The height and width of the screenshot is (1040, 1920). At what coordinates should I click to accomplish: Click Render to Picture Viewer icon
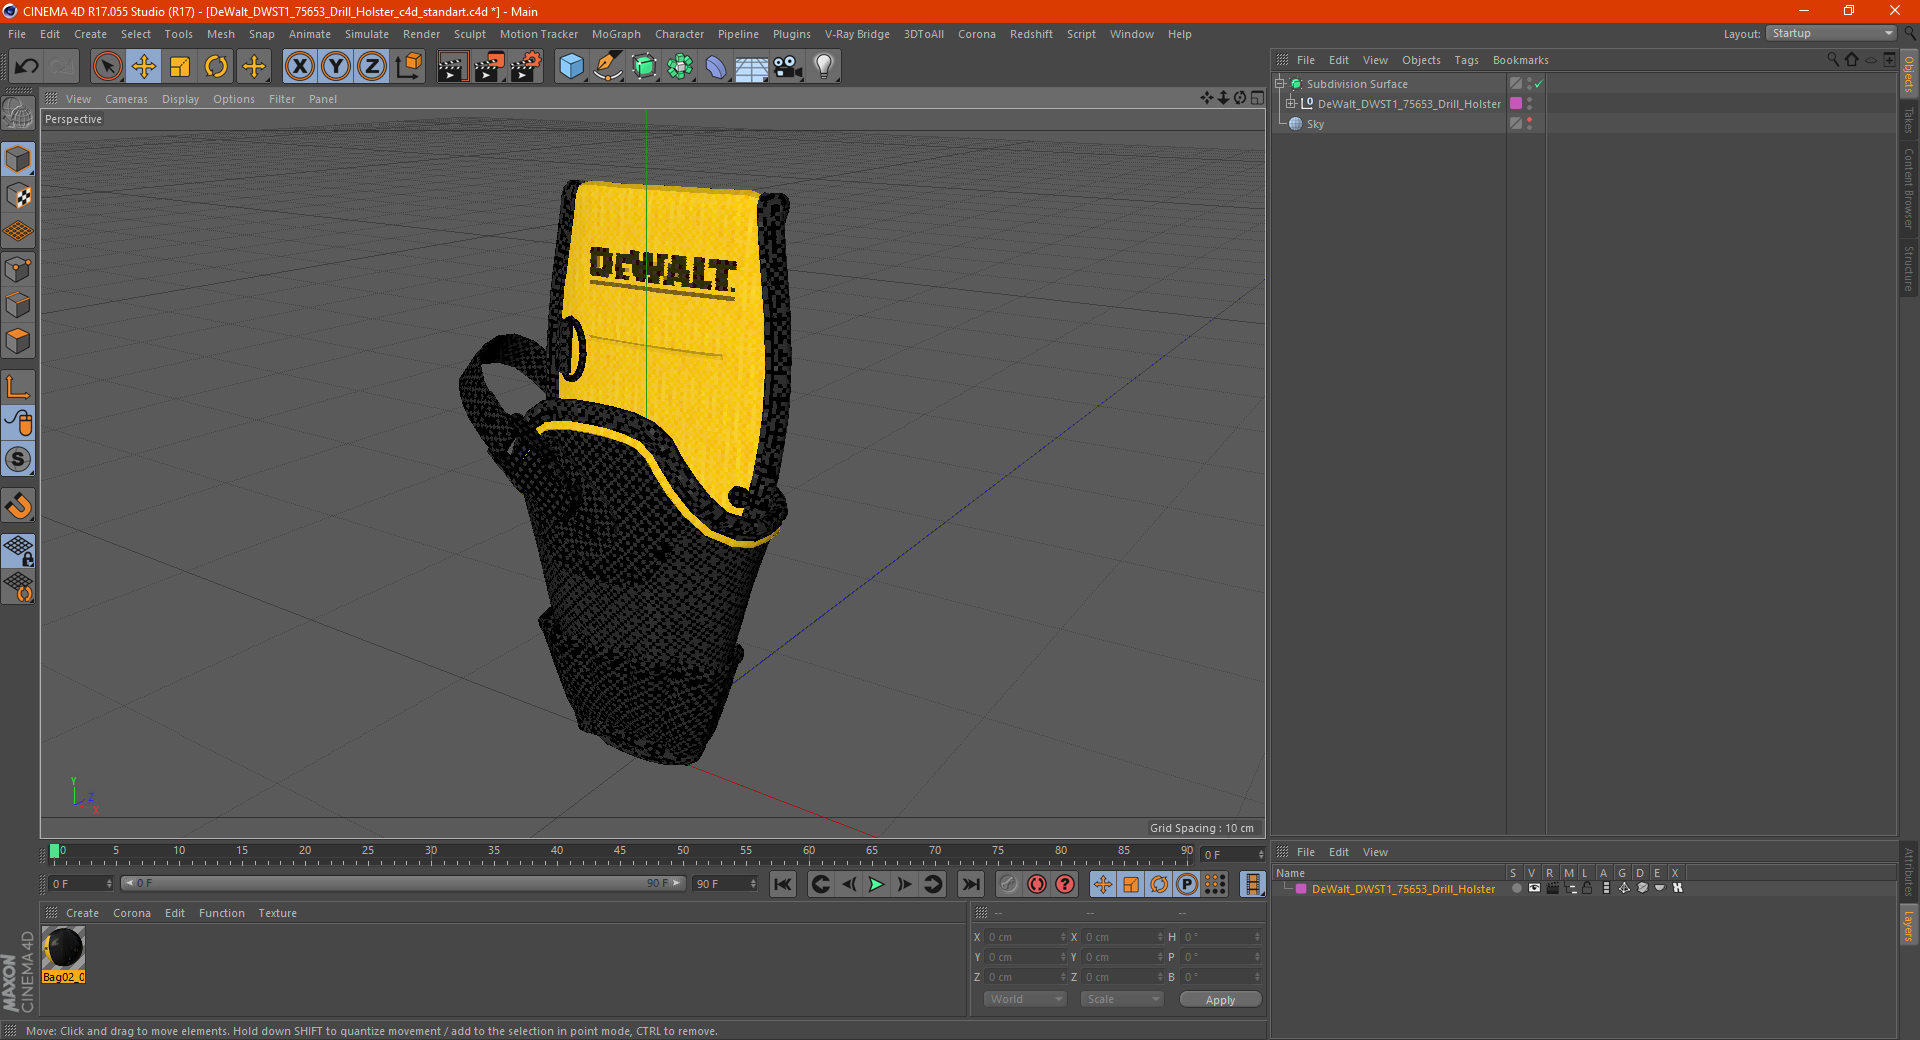(489, 67)
